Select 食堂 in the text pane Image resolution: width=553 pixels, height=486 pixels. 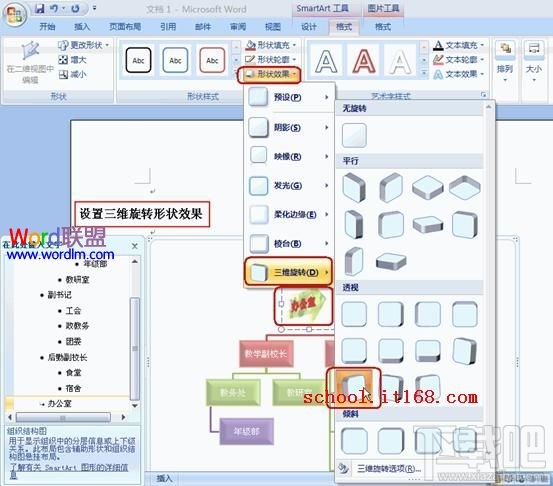point(73,373)
